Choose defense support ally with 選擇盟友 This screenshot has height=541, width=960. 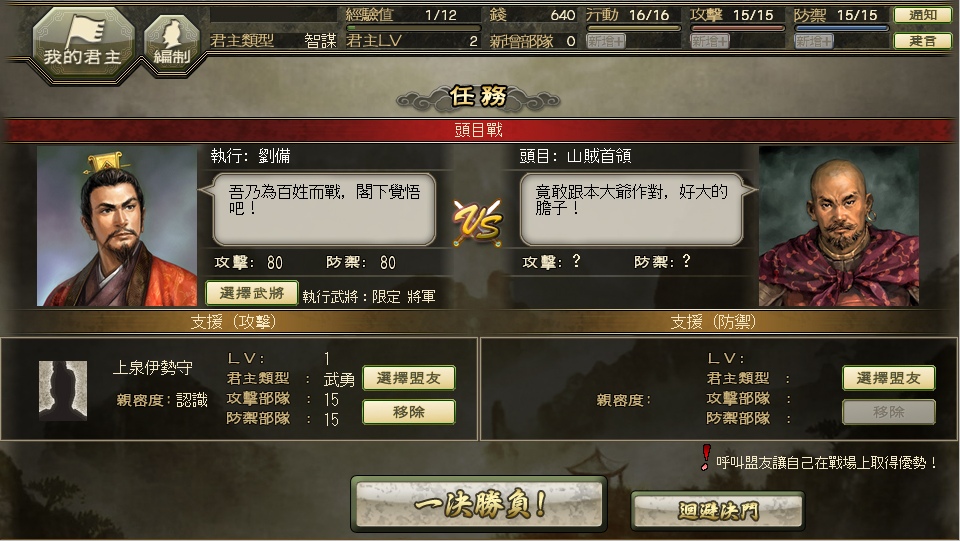pyautogui.click(x=889, y=378)
